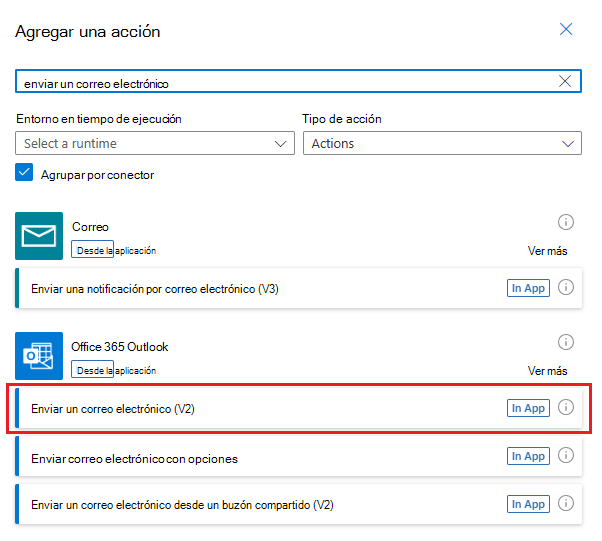Screen dimensions: 602x541
Task: Open the Entorno en tiempo de ejecución dropdown
Action: coord(155,143)
